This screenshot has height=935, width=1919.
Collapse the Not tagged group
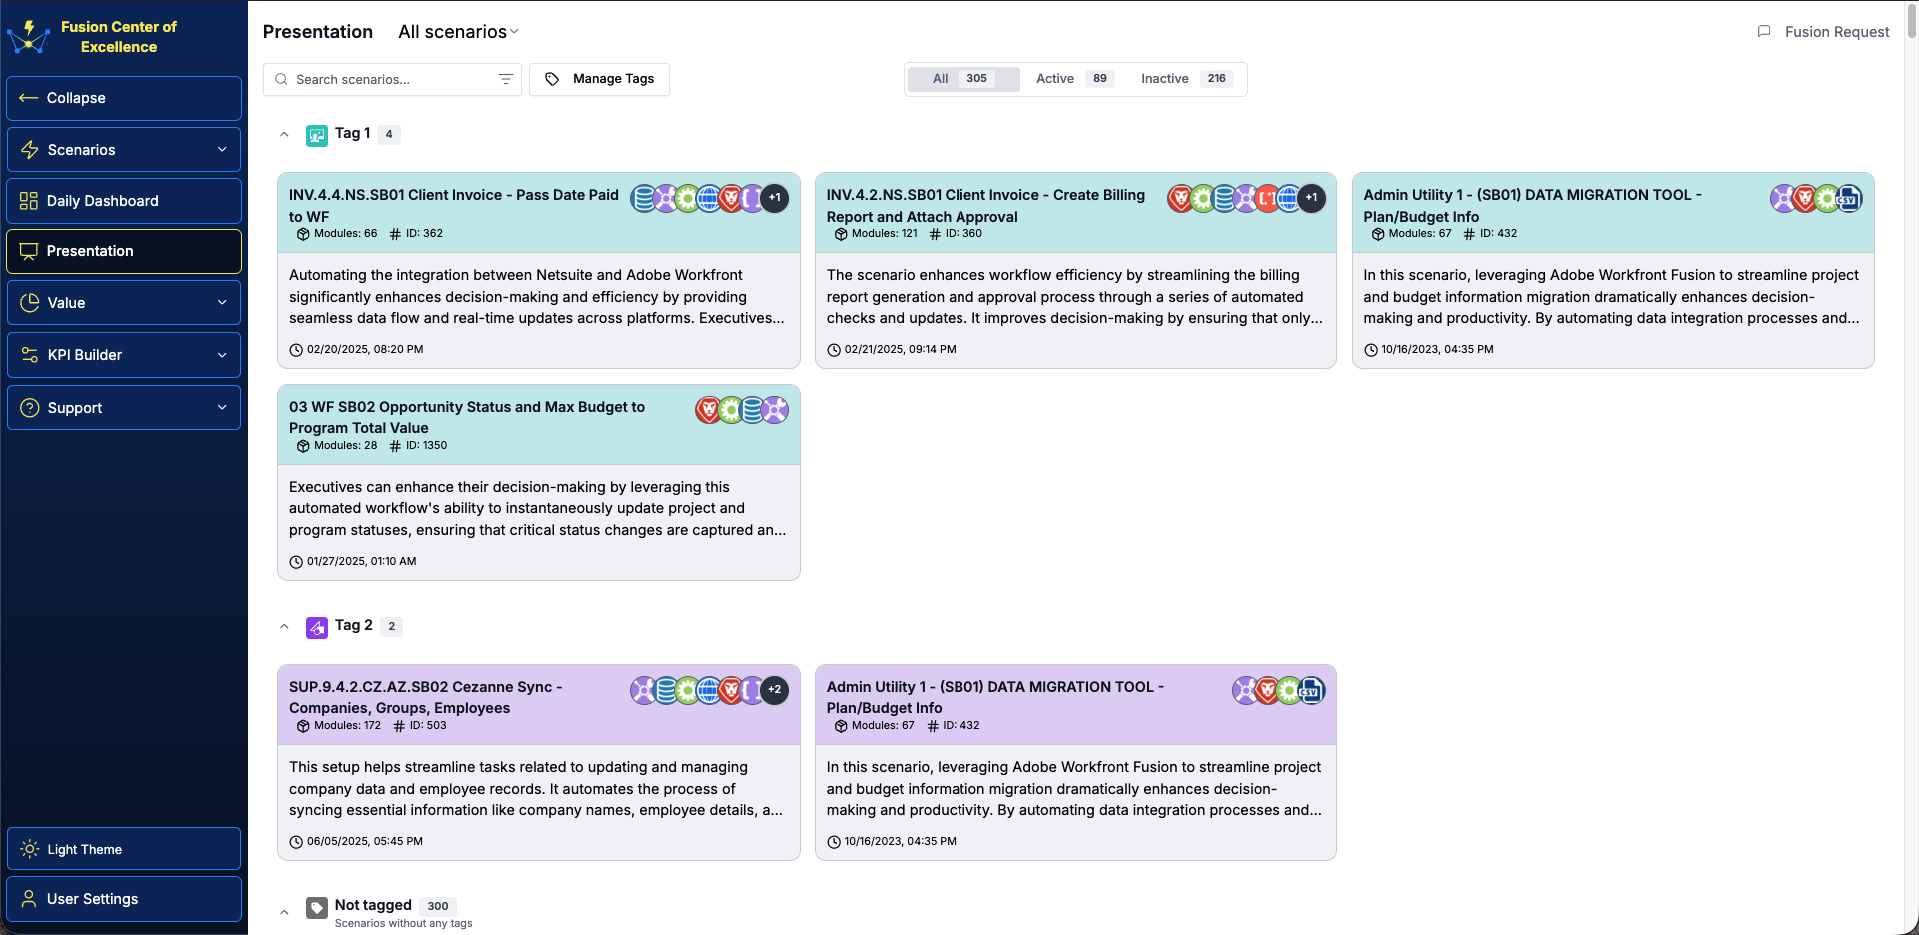point(284,912)
